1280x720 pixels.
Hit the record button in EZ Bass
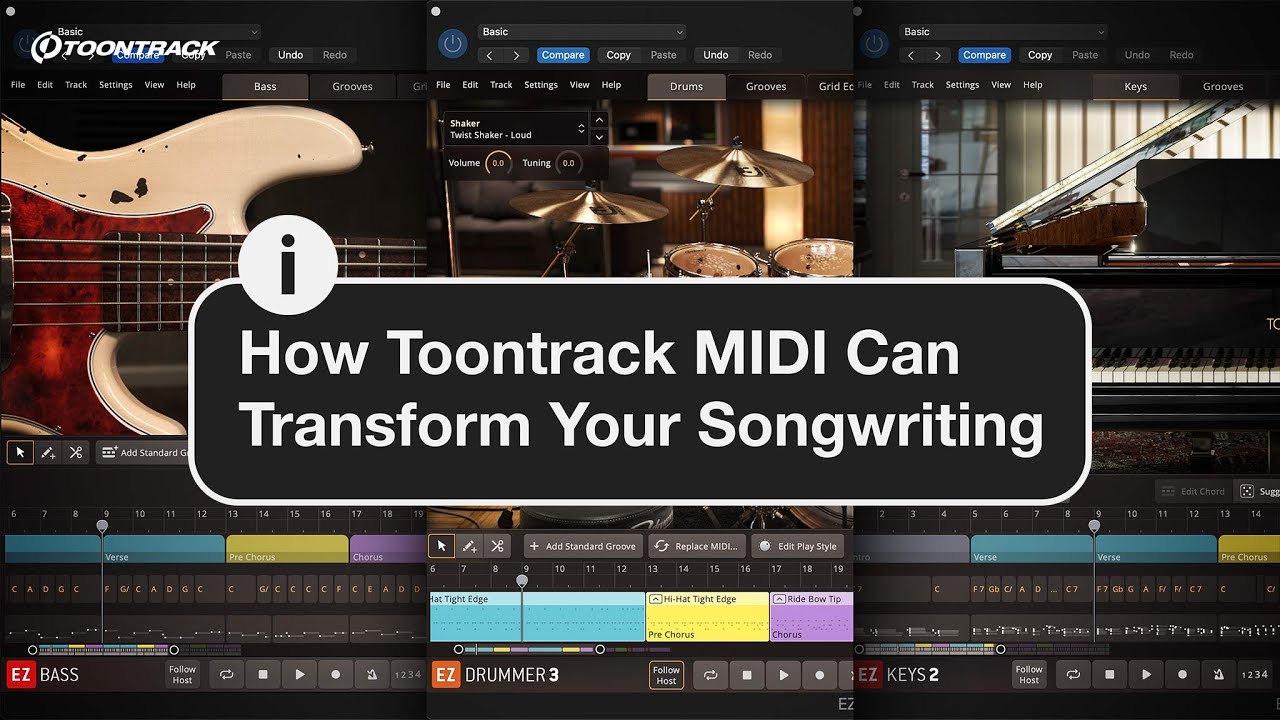tap(335, 675)
